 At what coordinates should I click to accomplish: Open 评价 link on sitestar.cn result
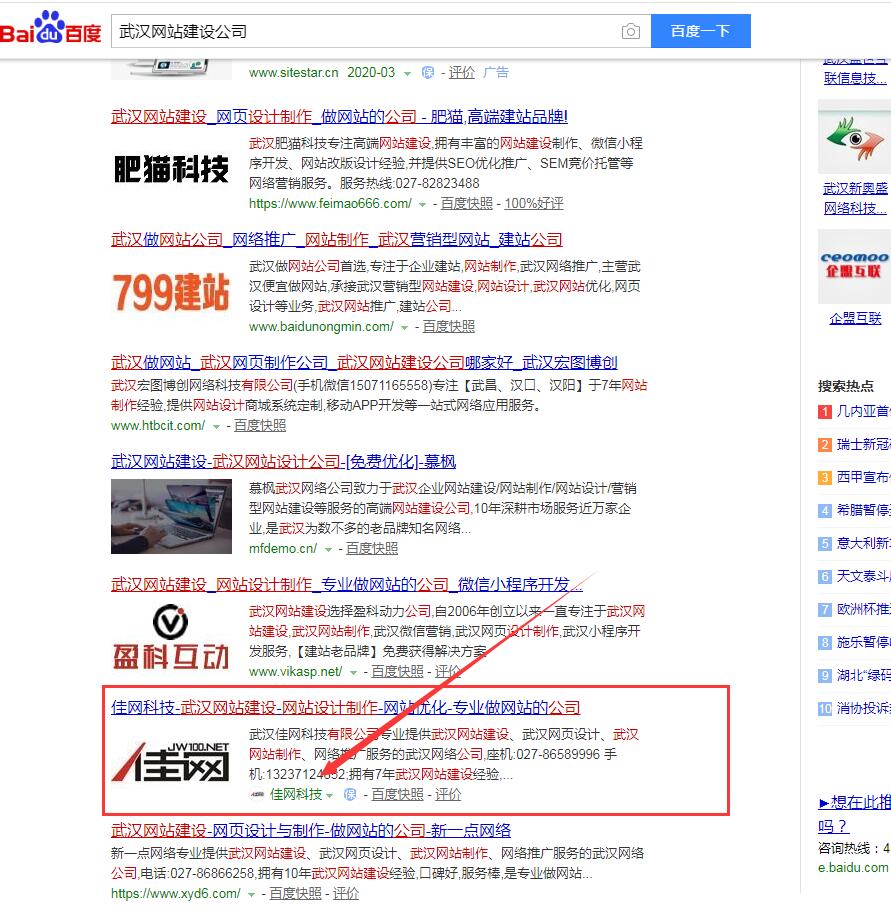[x=462, y=73]
